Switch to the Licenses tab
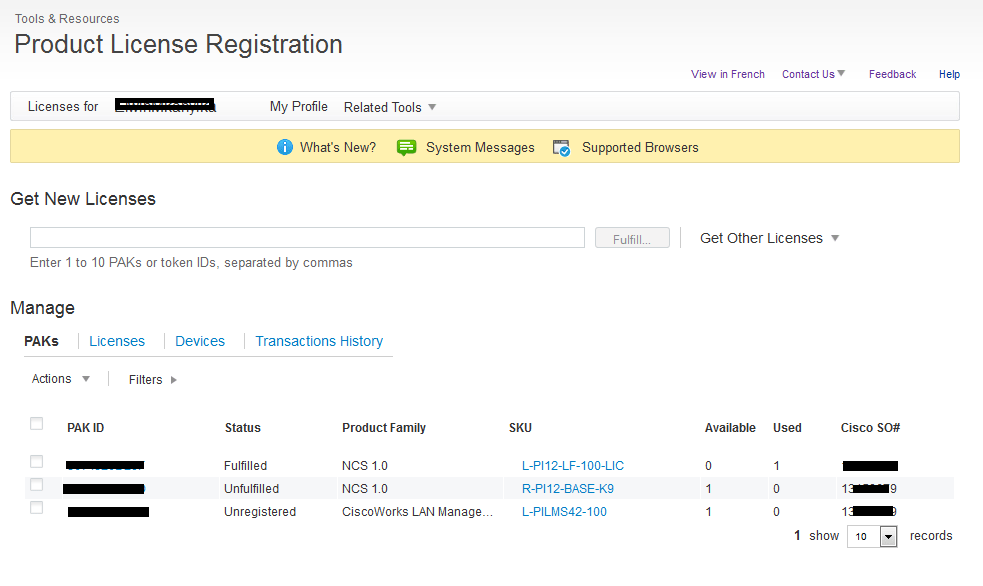The width and height of the screenshot is (983, 586). pos(117,341)
